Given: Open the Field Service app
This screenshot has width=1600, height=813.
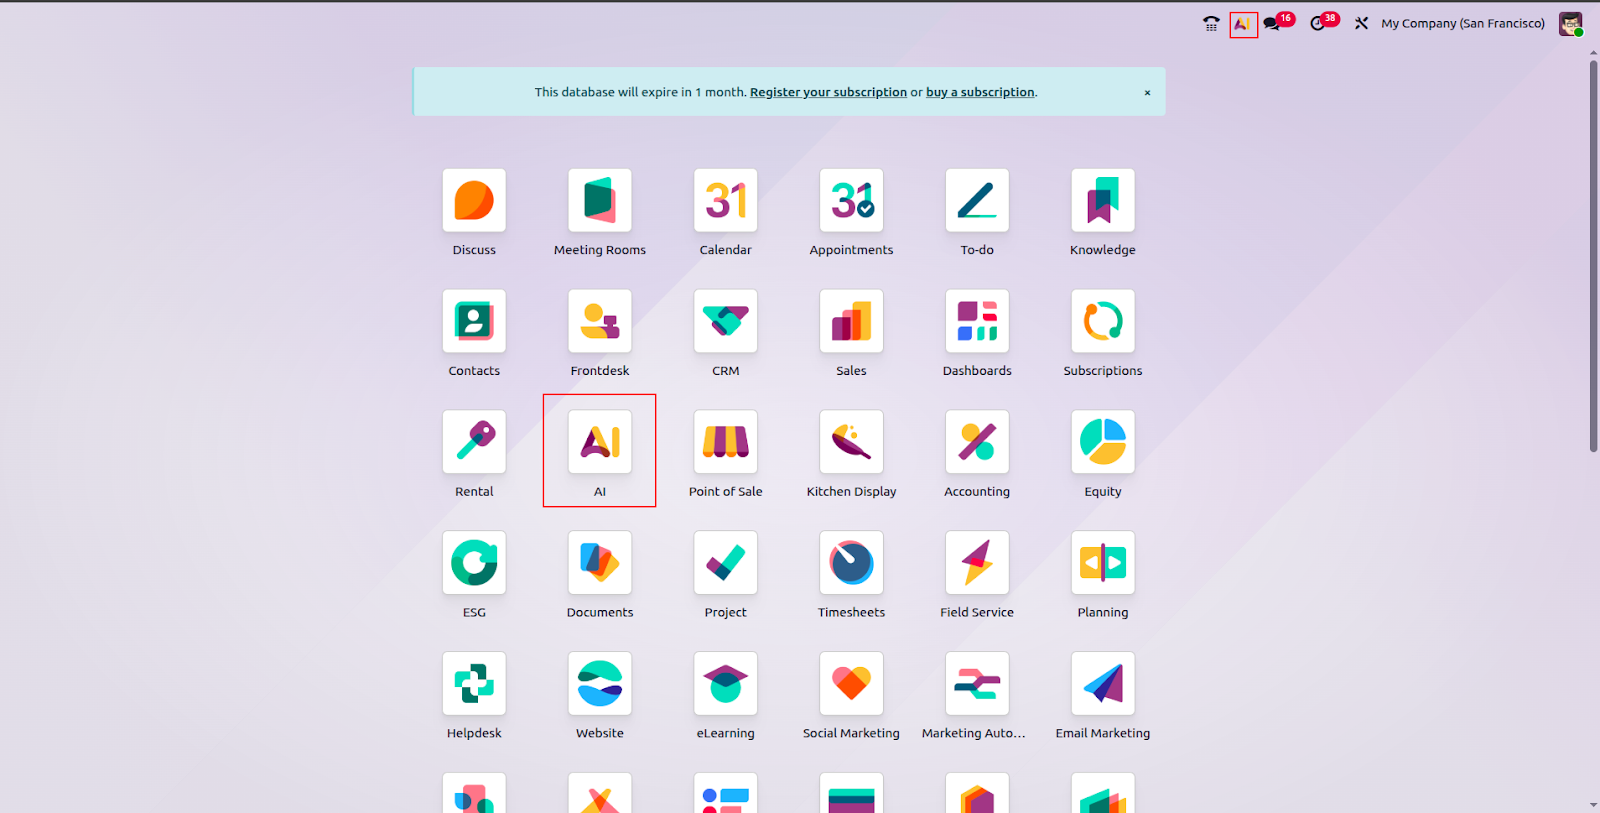Looking at the screenshot, I should (977, 563).
